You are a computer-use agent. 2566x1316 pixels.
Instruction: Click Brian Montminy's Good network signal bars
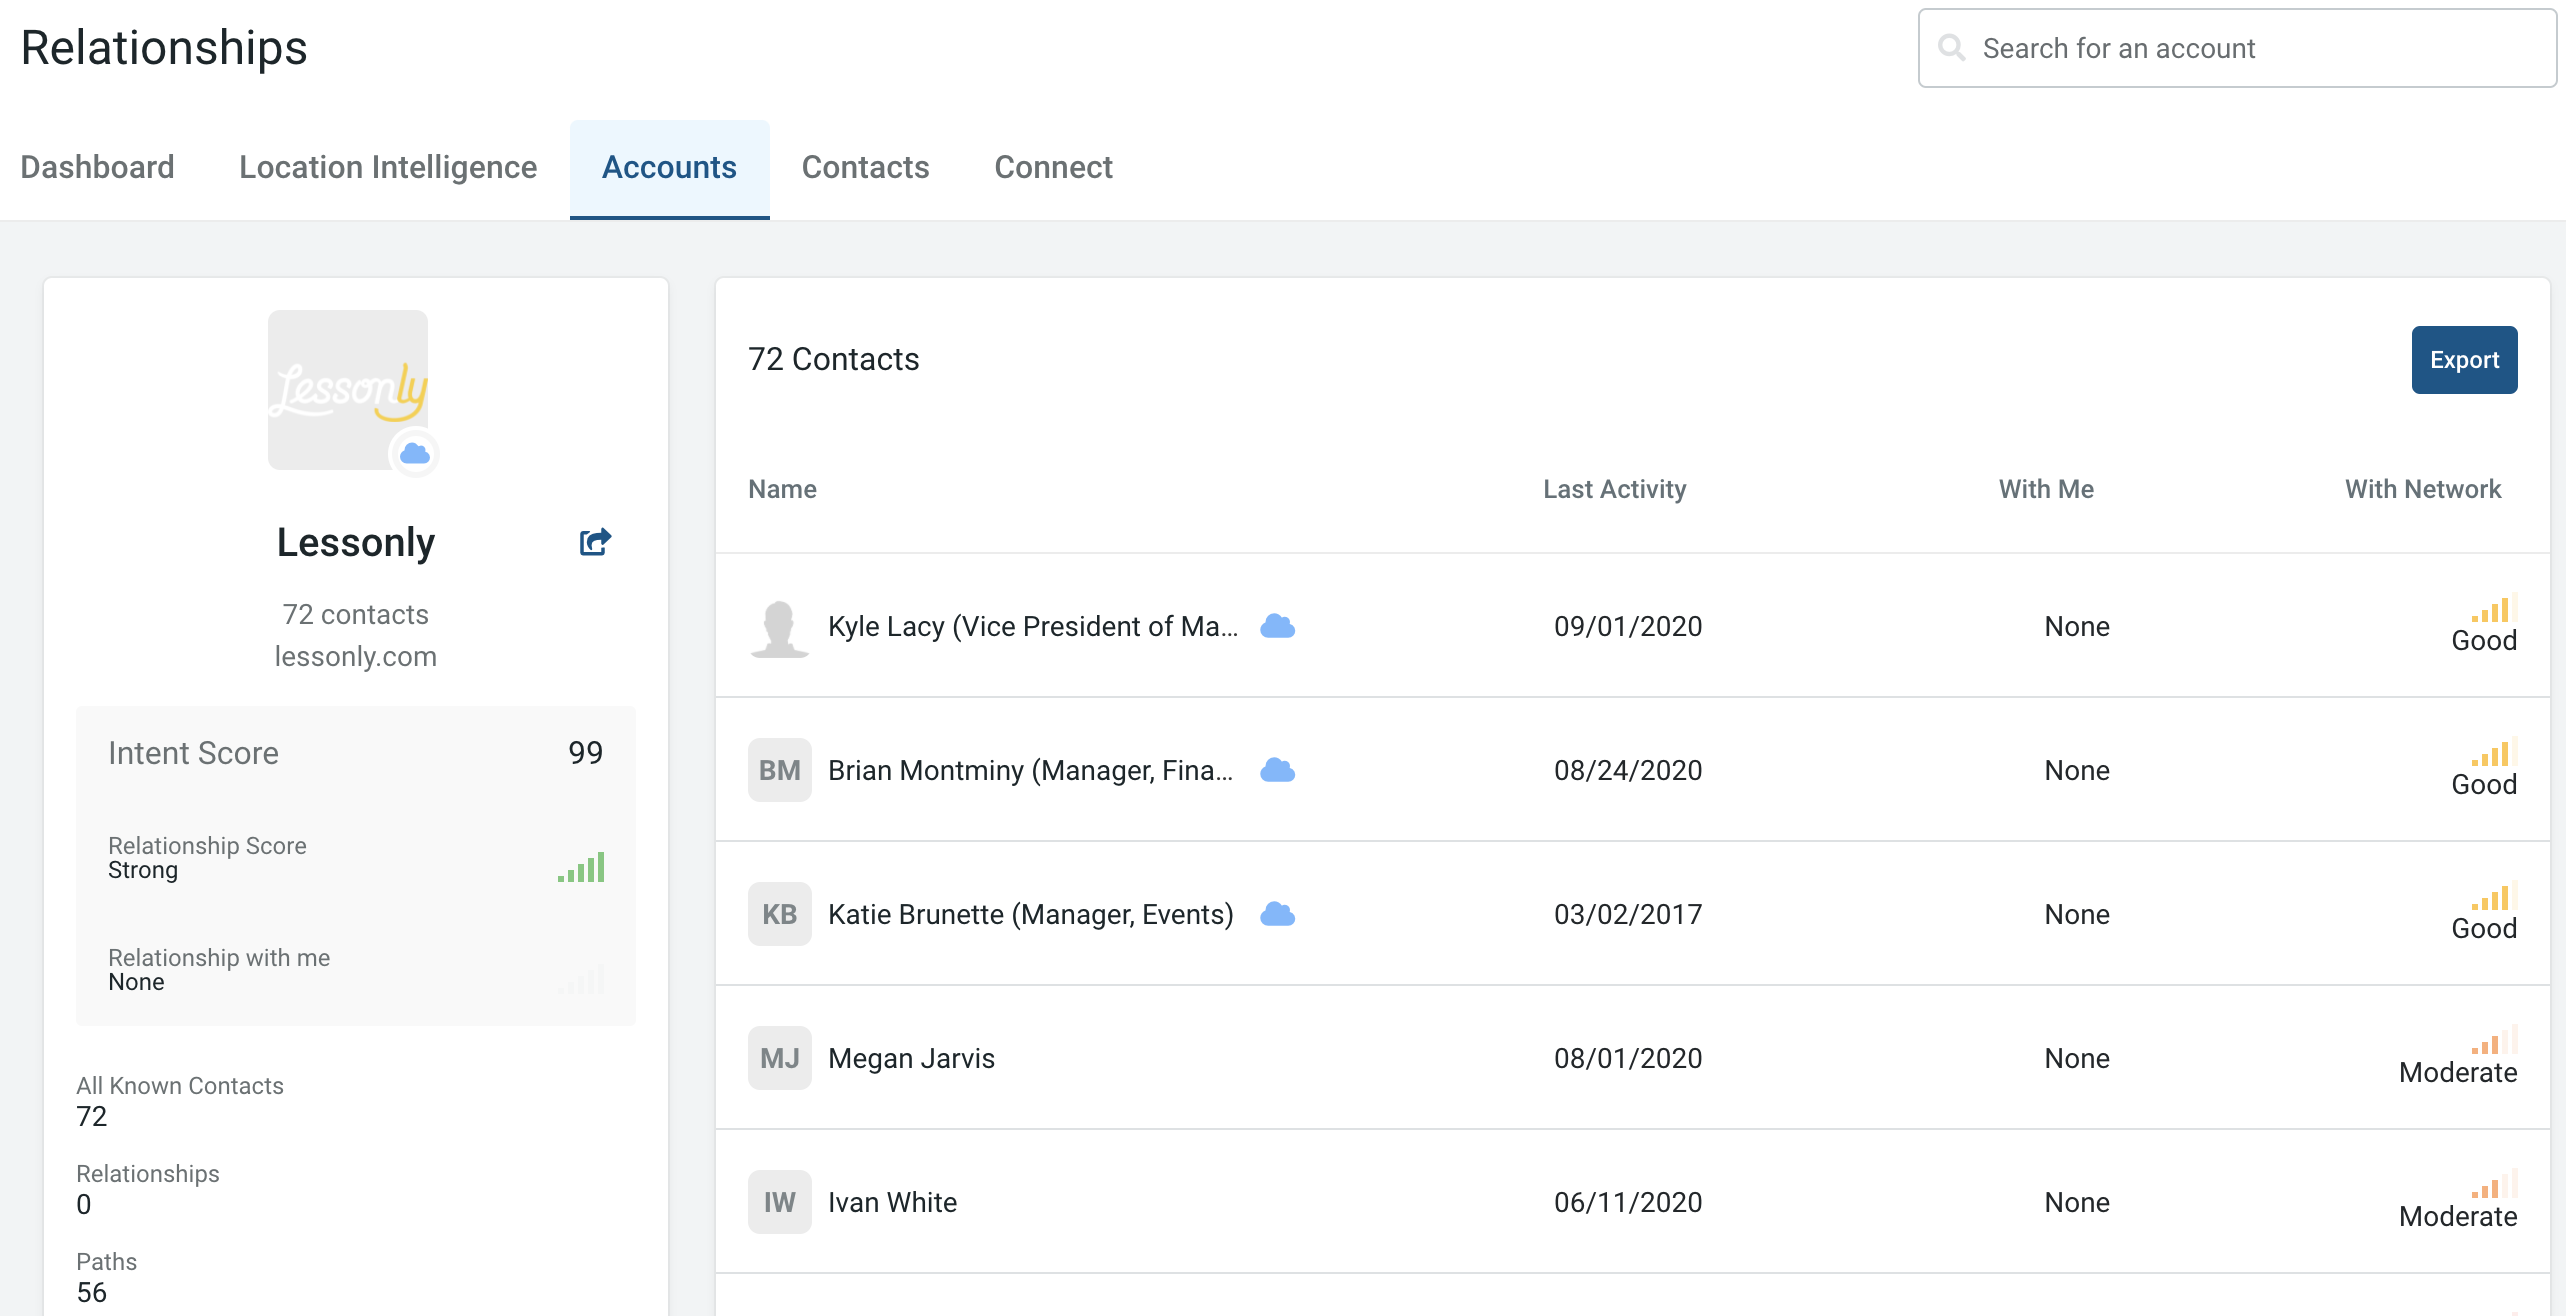coord(2494,752)
